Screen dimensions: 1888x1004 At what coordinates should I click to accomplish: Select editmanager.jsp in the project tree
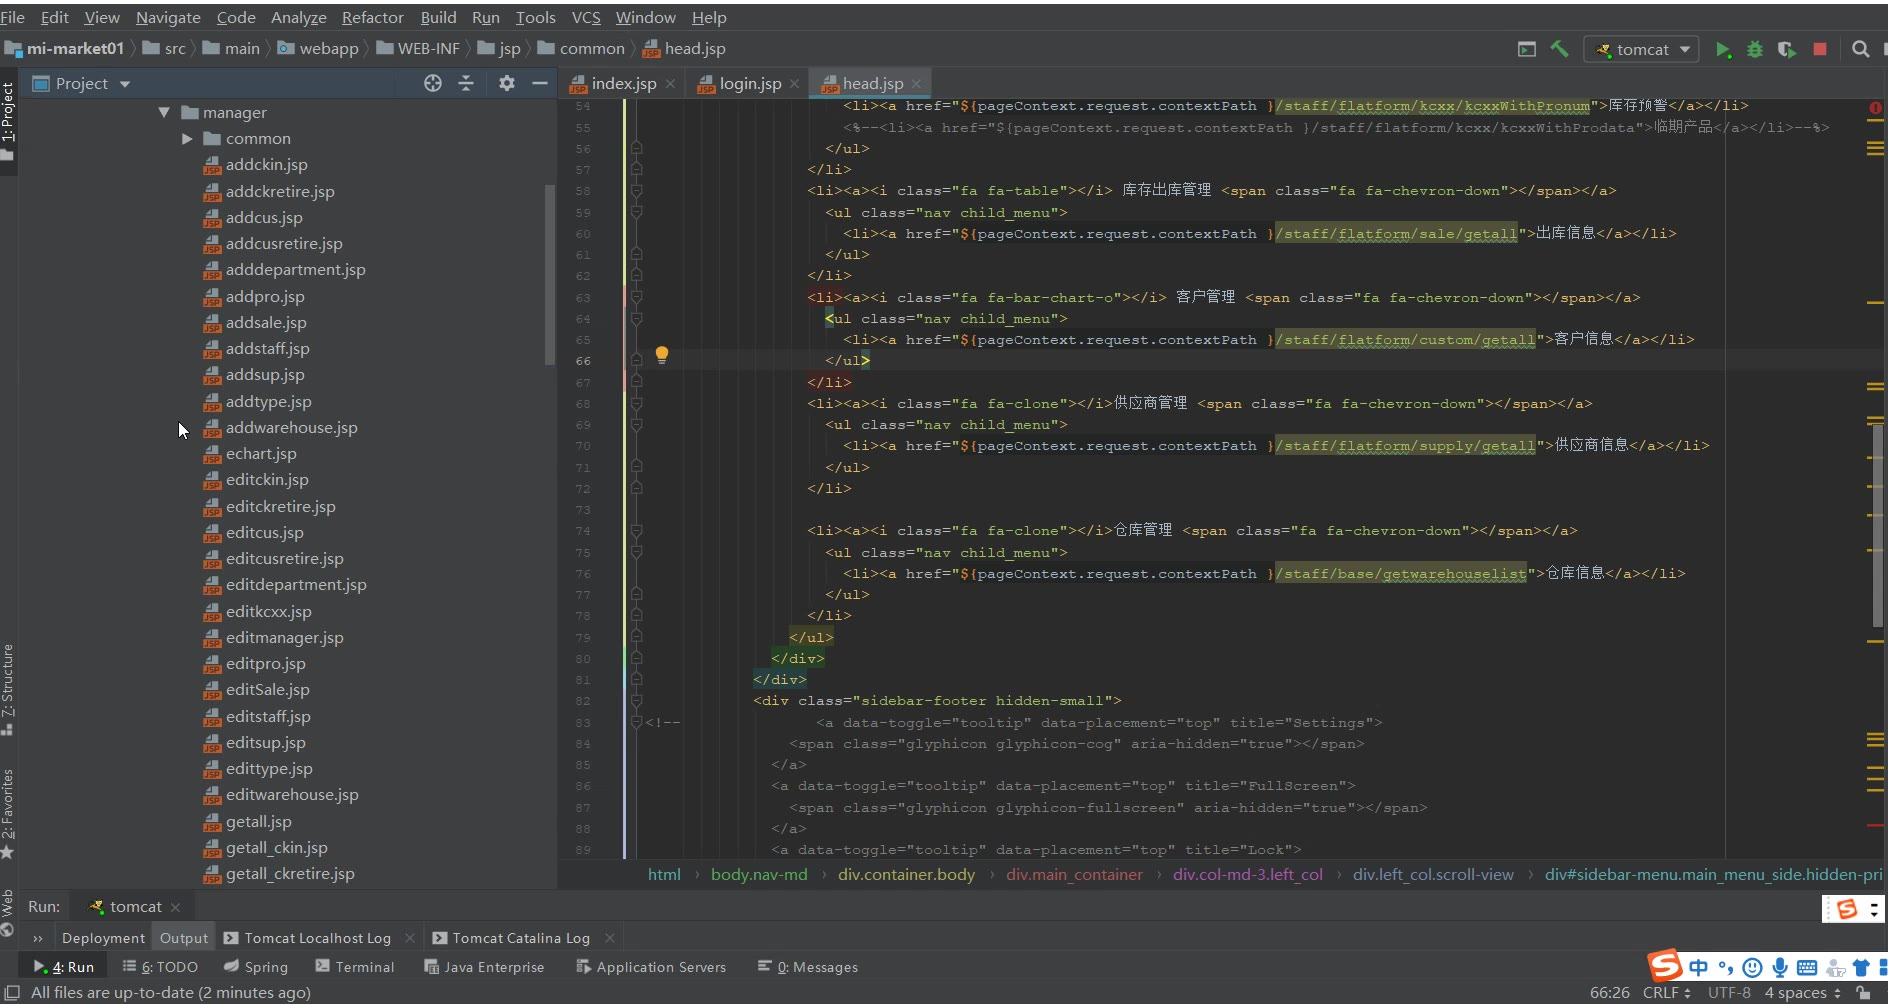tap(284, 637)
